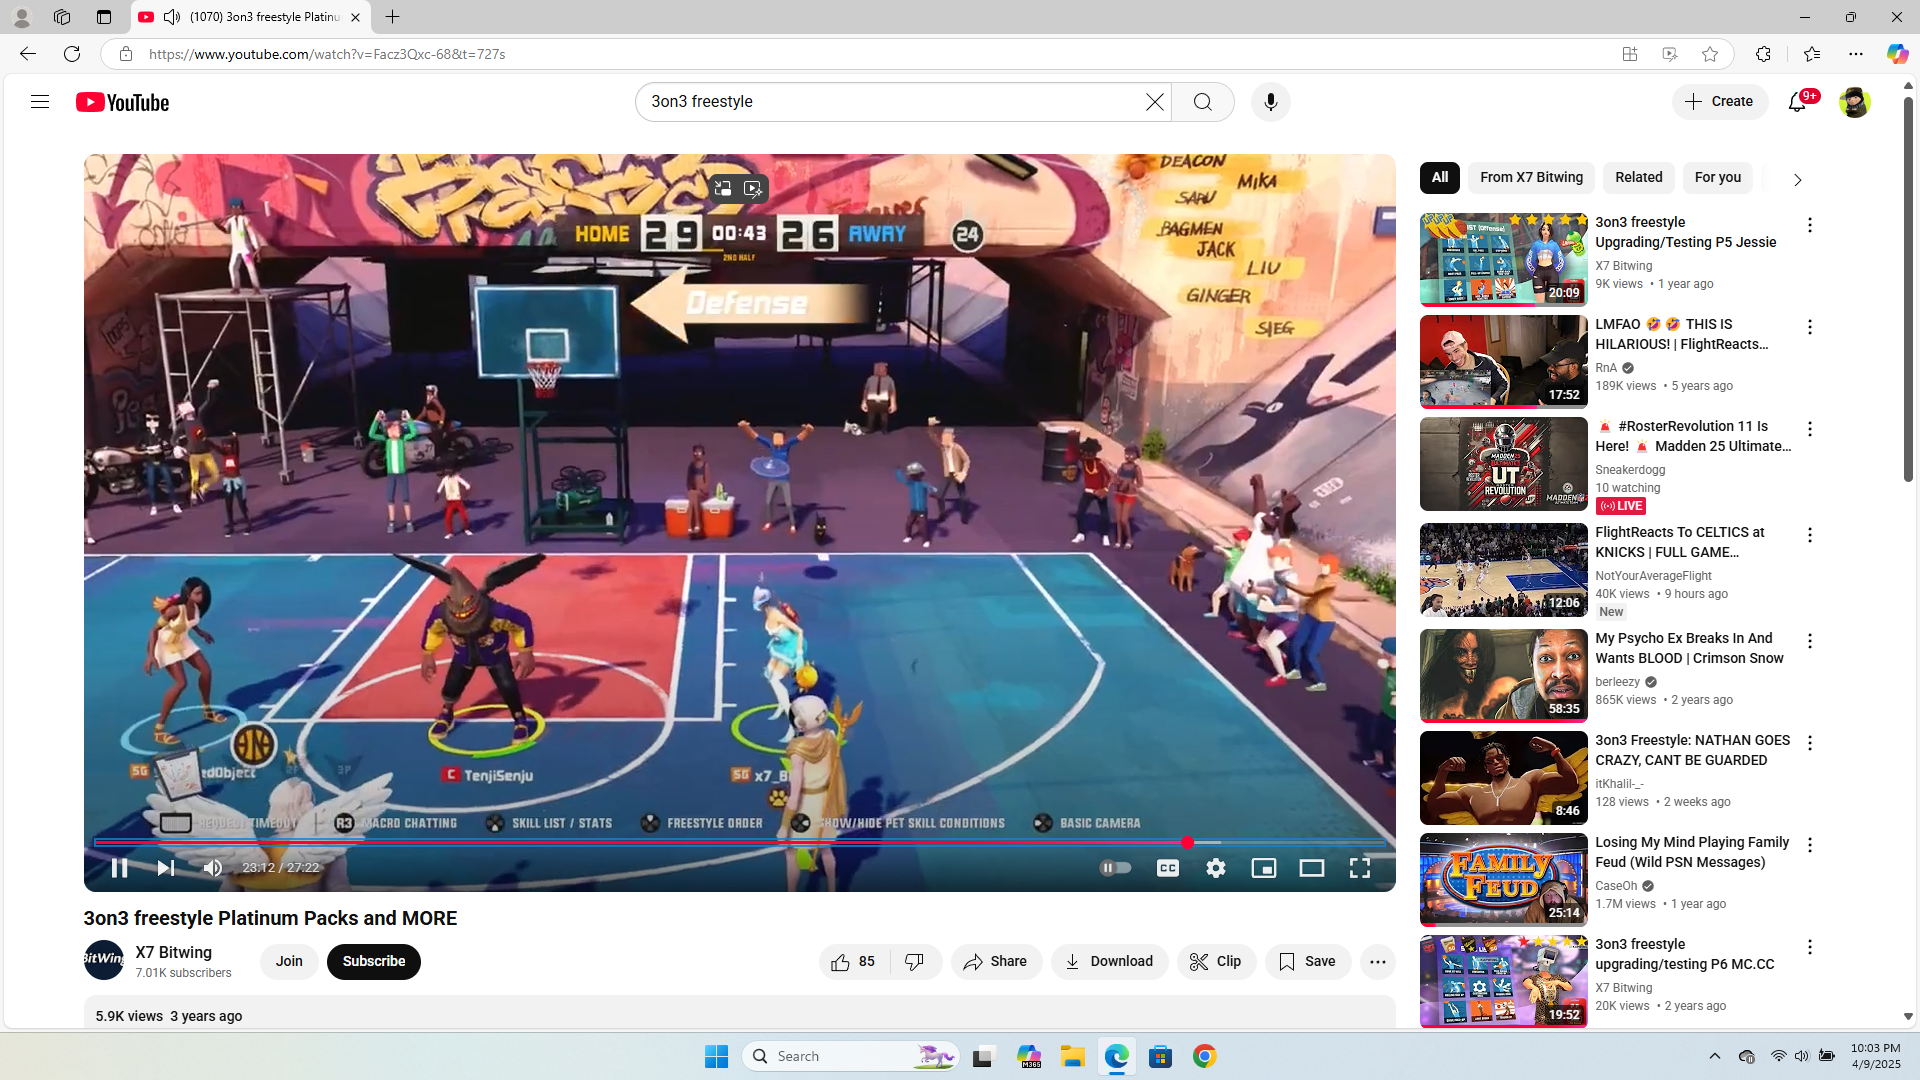Switch to miniplayer mode
This screenshot has width=1920, height=1080.
pos(1264,868)
